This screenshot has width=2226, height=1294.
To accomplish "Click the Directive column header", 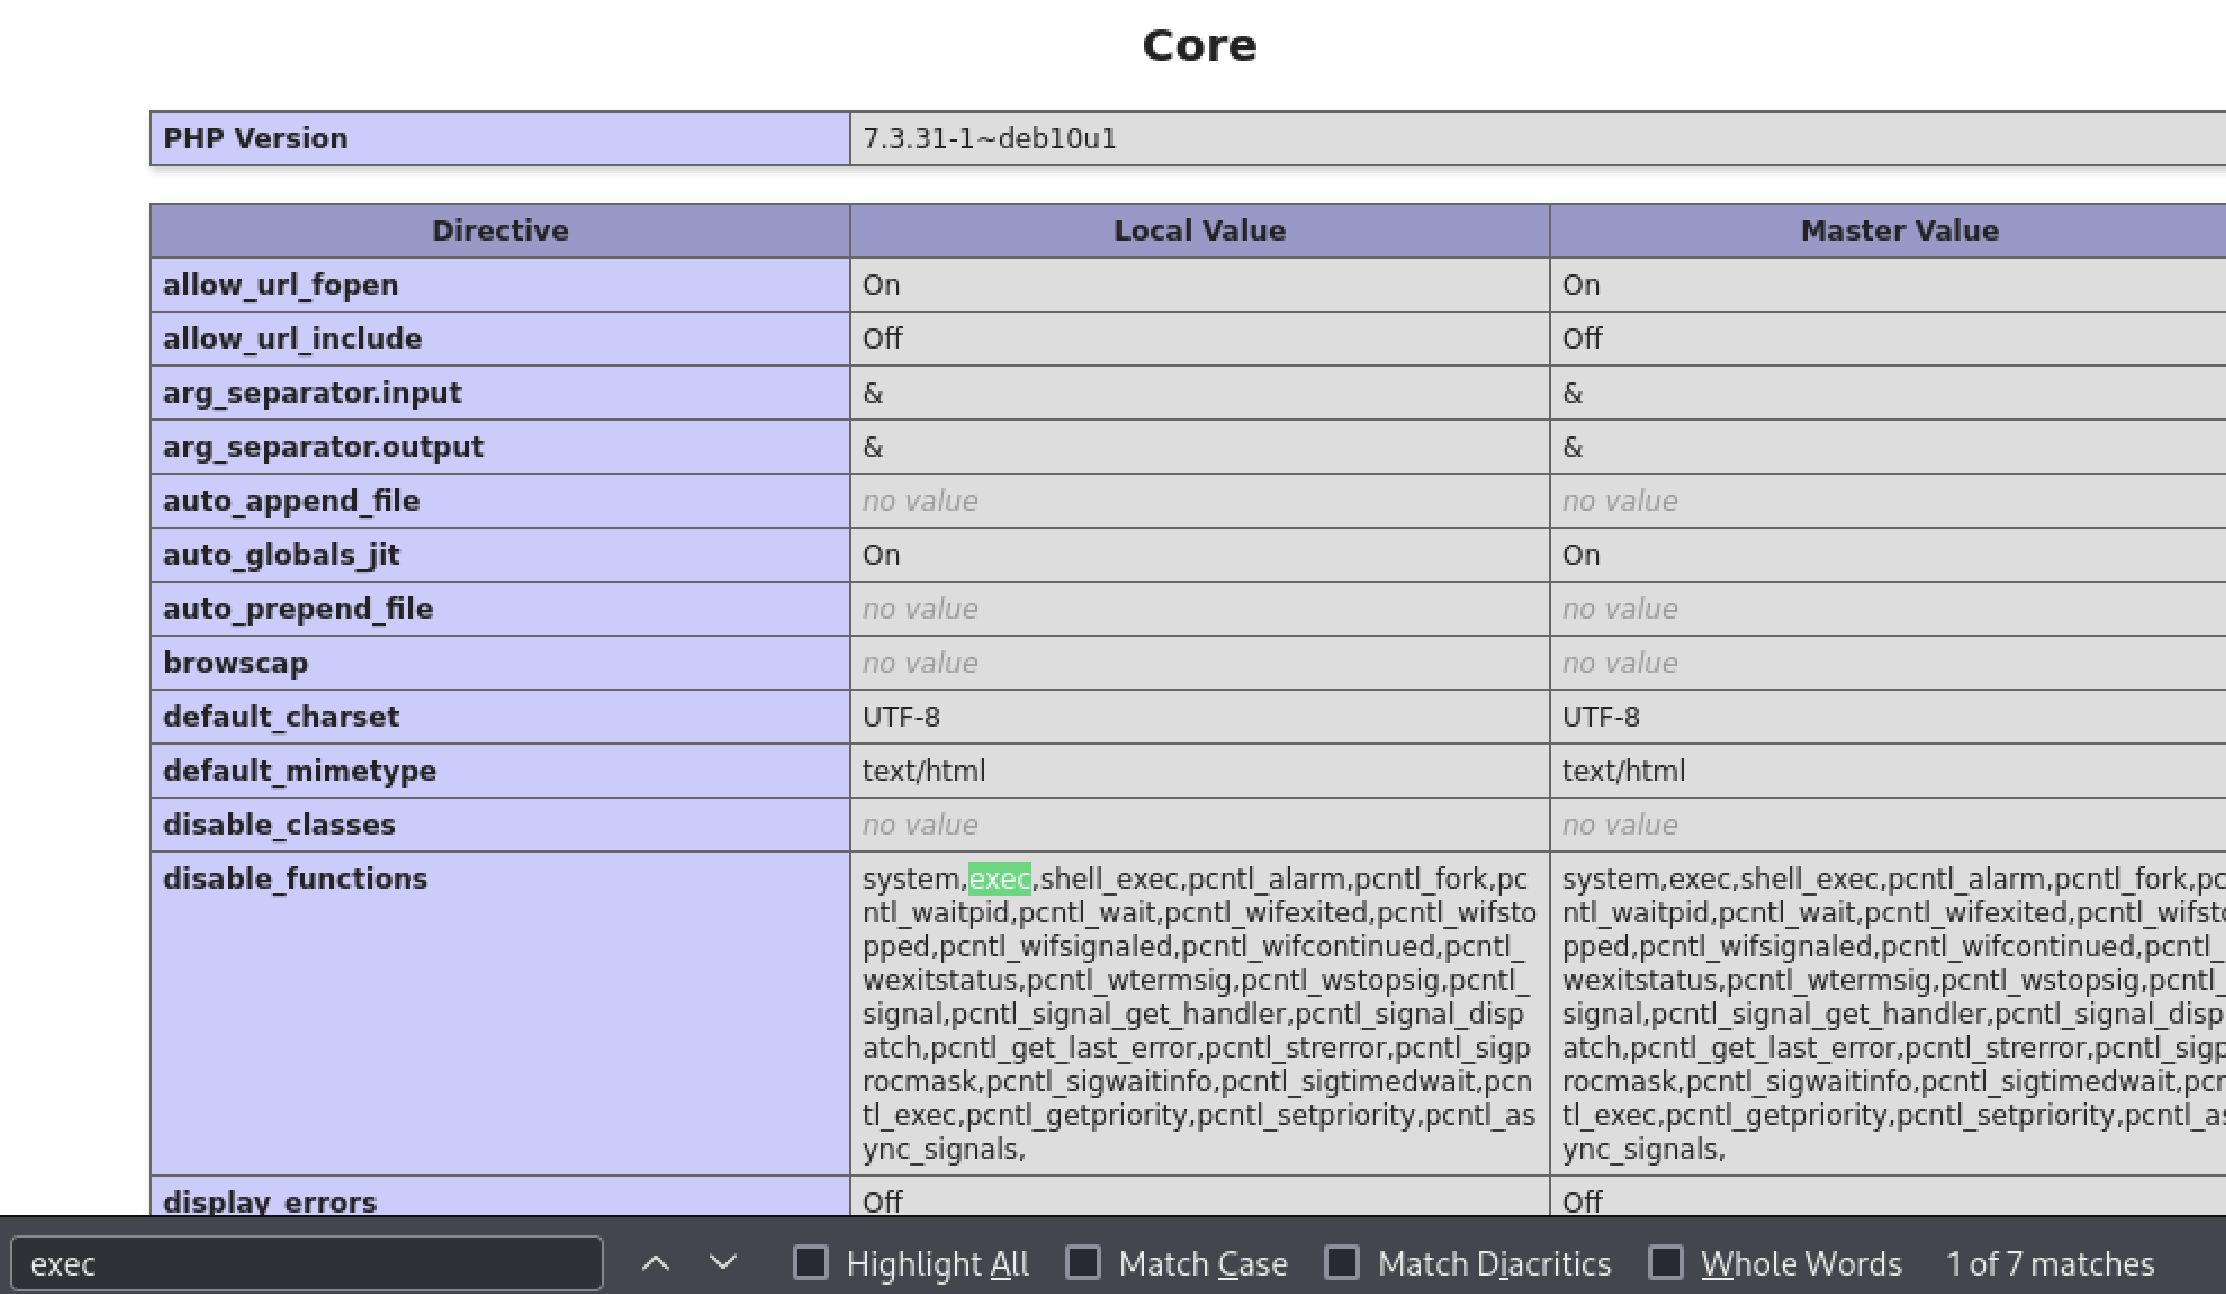I will (500, 231).
